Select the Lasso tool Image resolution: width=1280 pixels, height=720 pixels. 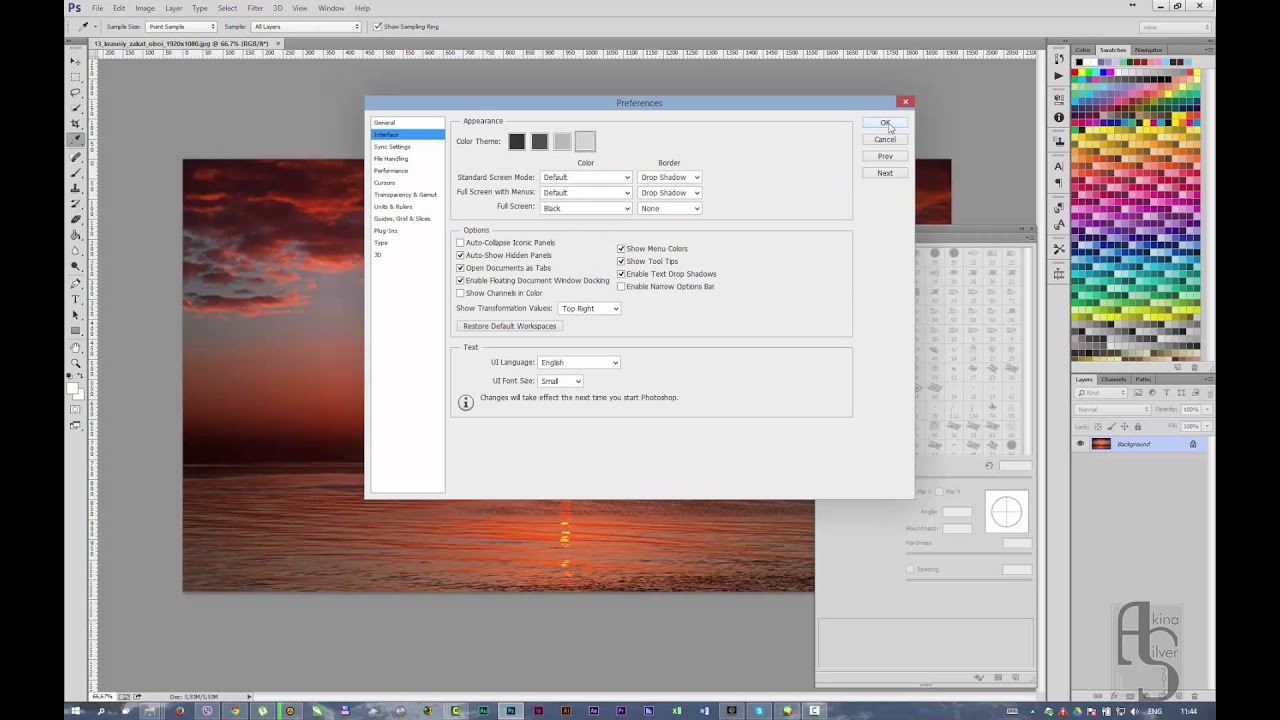click(76, 92)
